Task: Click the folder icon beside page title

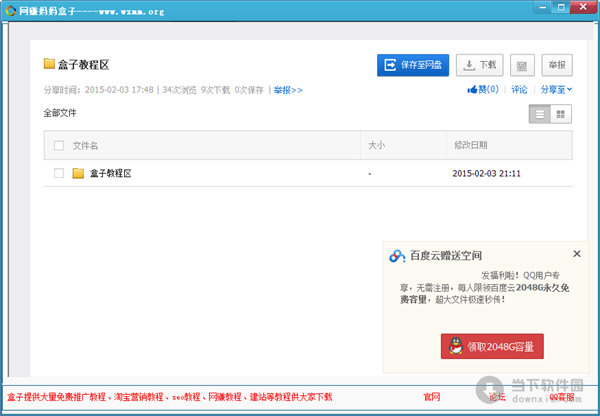Action: (49, 64)
